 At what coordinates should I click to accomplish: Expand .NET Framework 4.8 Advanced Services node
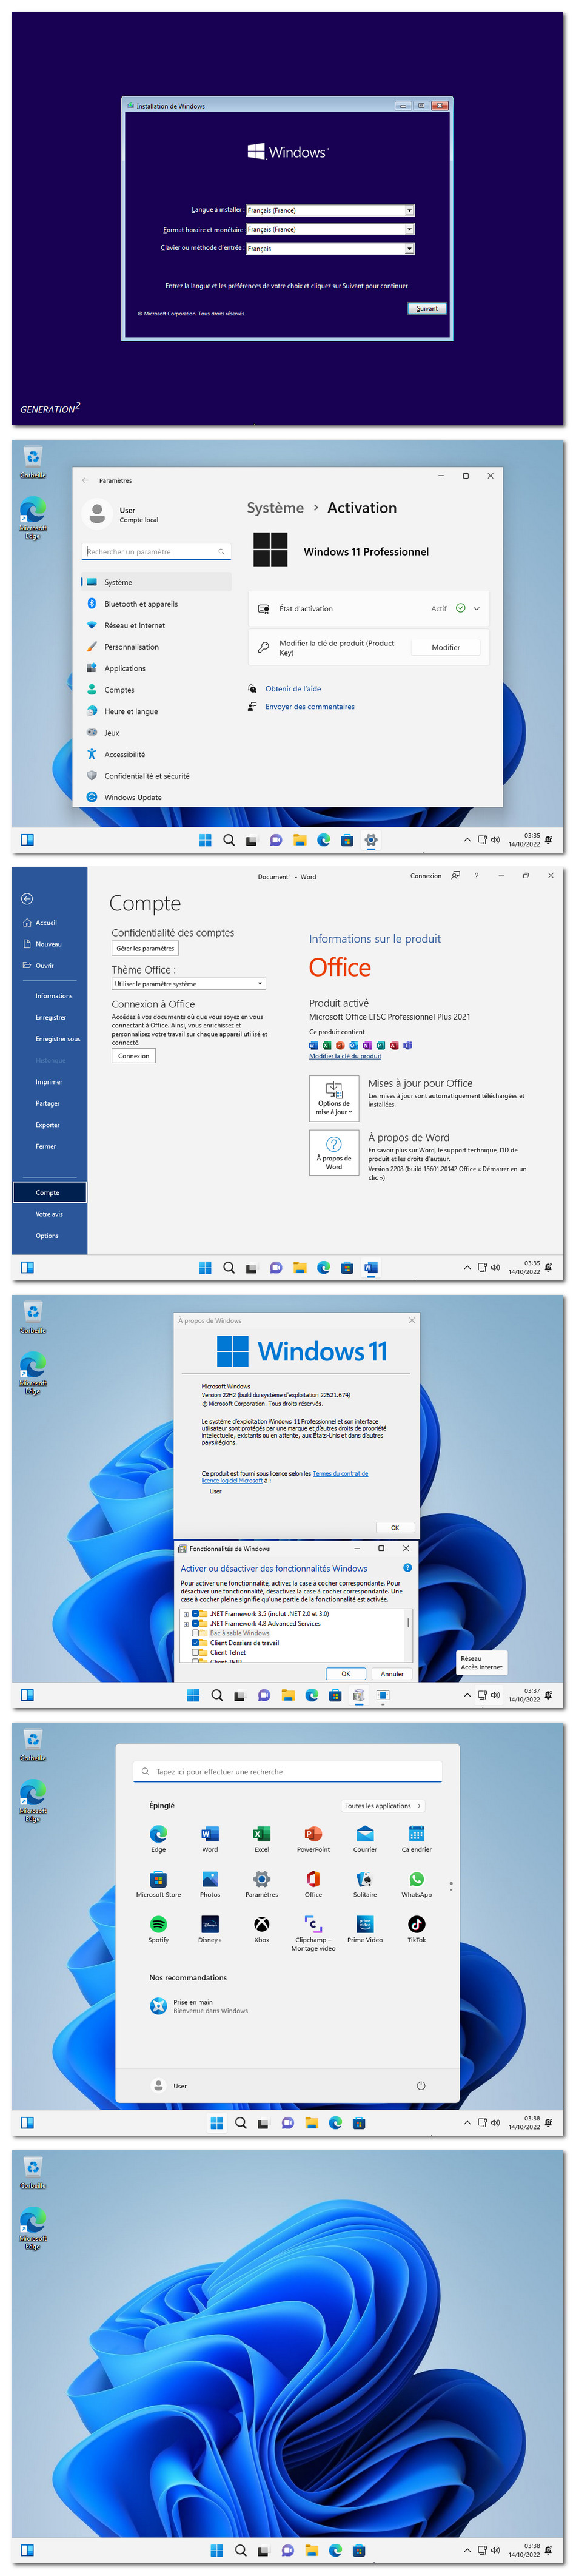[186, 1623]
